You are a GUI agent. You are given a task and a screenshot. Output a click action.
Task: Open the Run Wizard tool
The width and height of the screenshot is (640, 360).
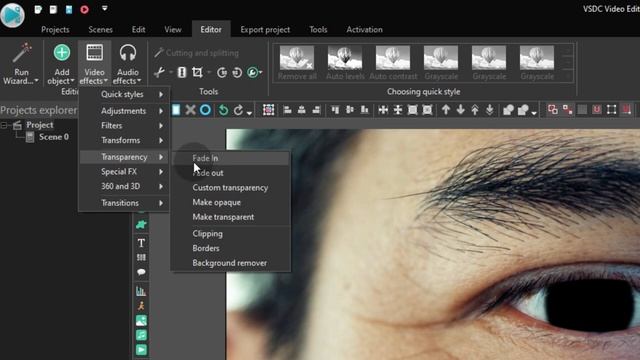coord(21,63)
